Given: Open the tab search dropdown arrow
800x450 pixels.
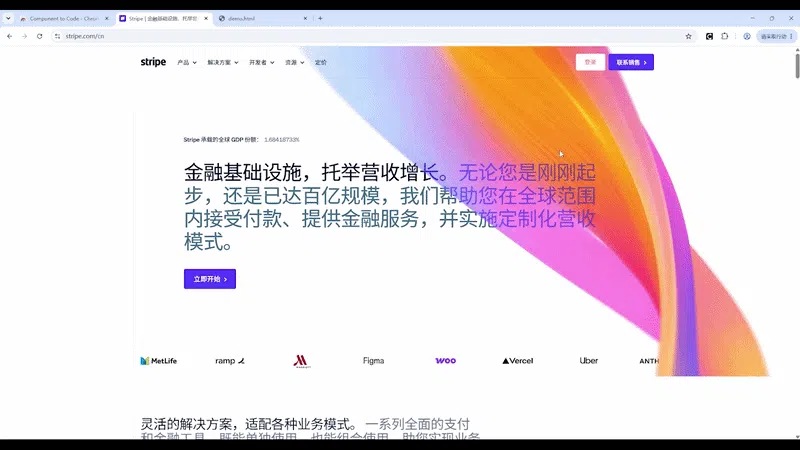Looking at the screenshot, I should (x=8, y=18).
